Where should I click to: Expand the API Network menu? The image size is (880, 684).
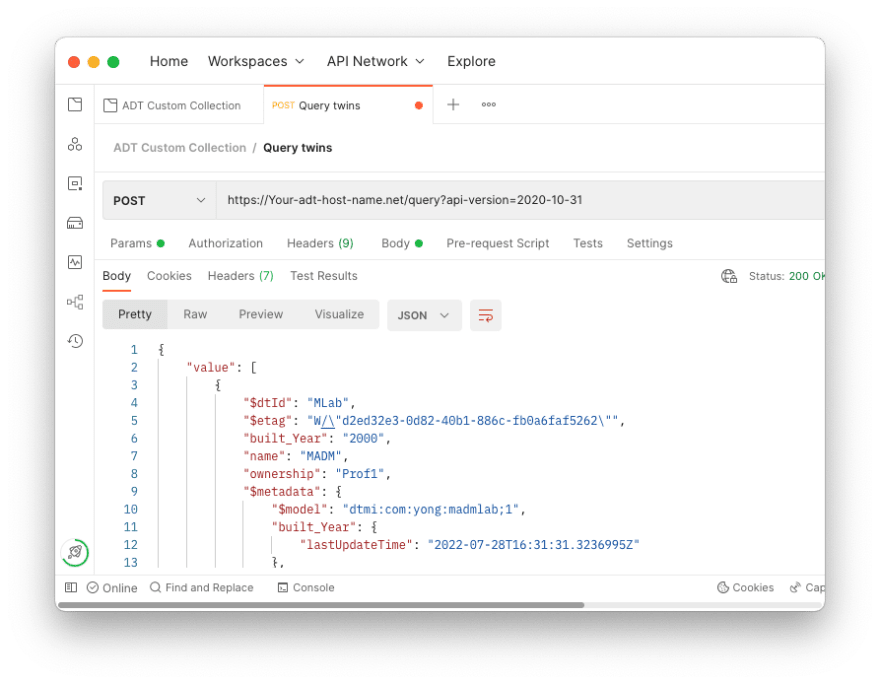pos(375,61)
